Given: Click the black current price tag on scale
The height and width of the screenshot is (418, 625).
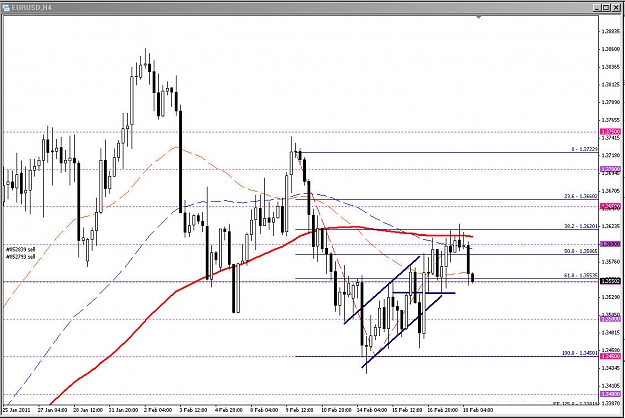Looking at the screenshot, I should point(611,281).
